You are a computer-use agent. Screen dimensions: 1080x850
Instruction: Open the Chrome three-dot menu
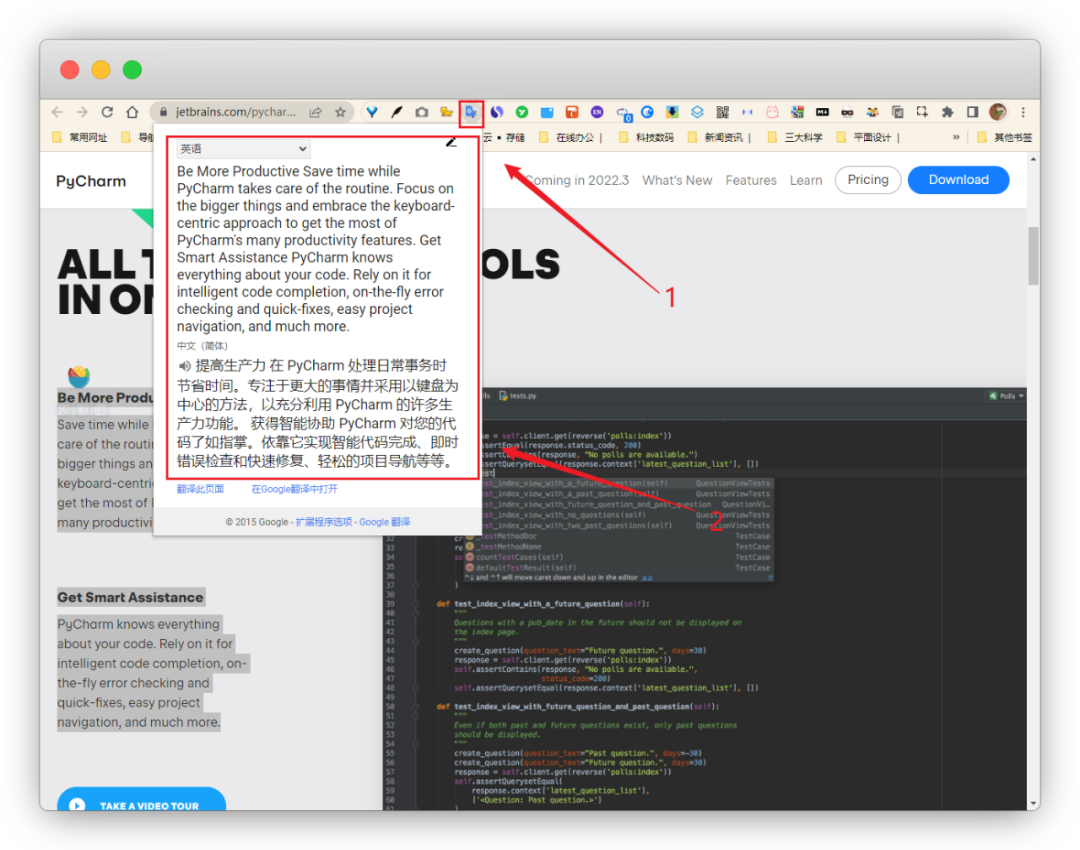point(1023,112)
